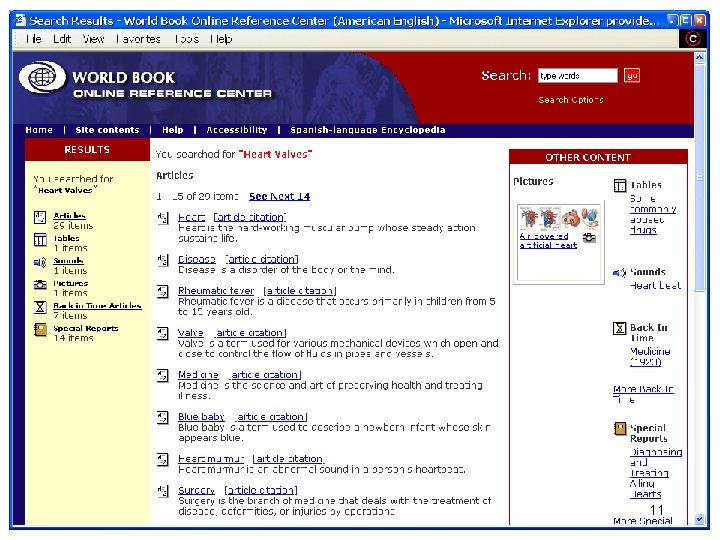This screenshot has height=540, width=720.
Task: Open Help in the site navigation bar
Action: pos(173,130)
